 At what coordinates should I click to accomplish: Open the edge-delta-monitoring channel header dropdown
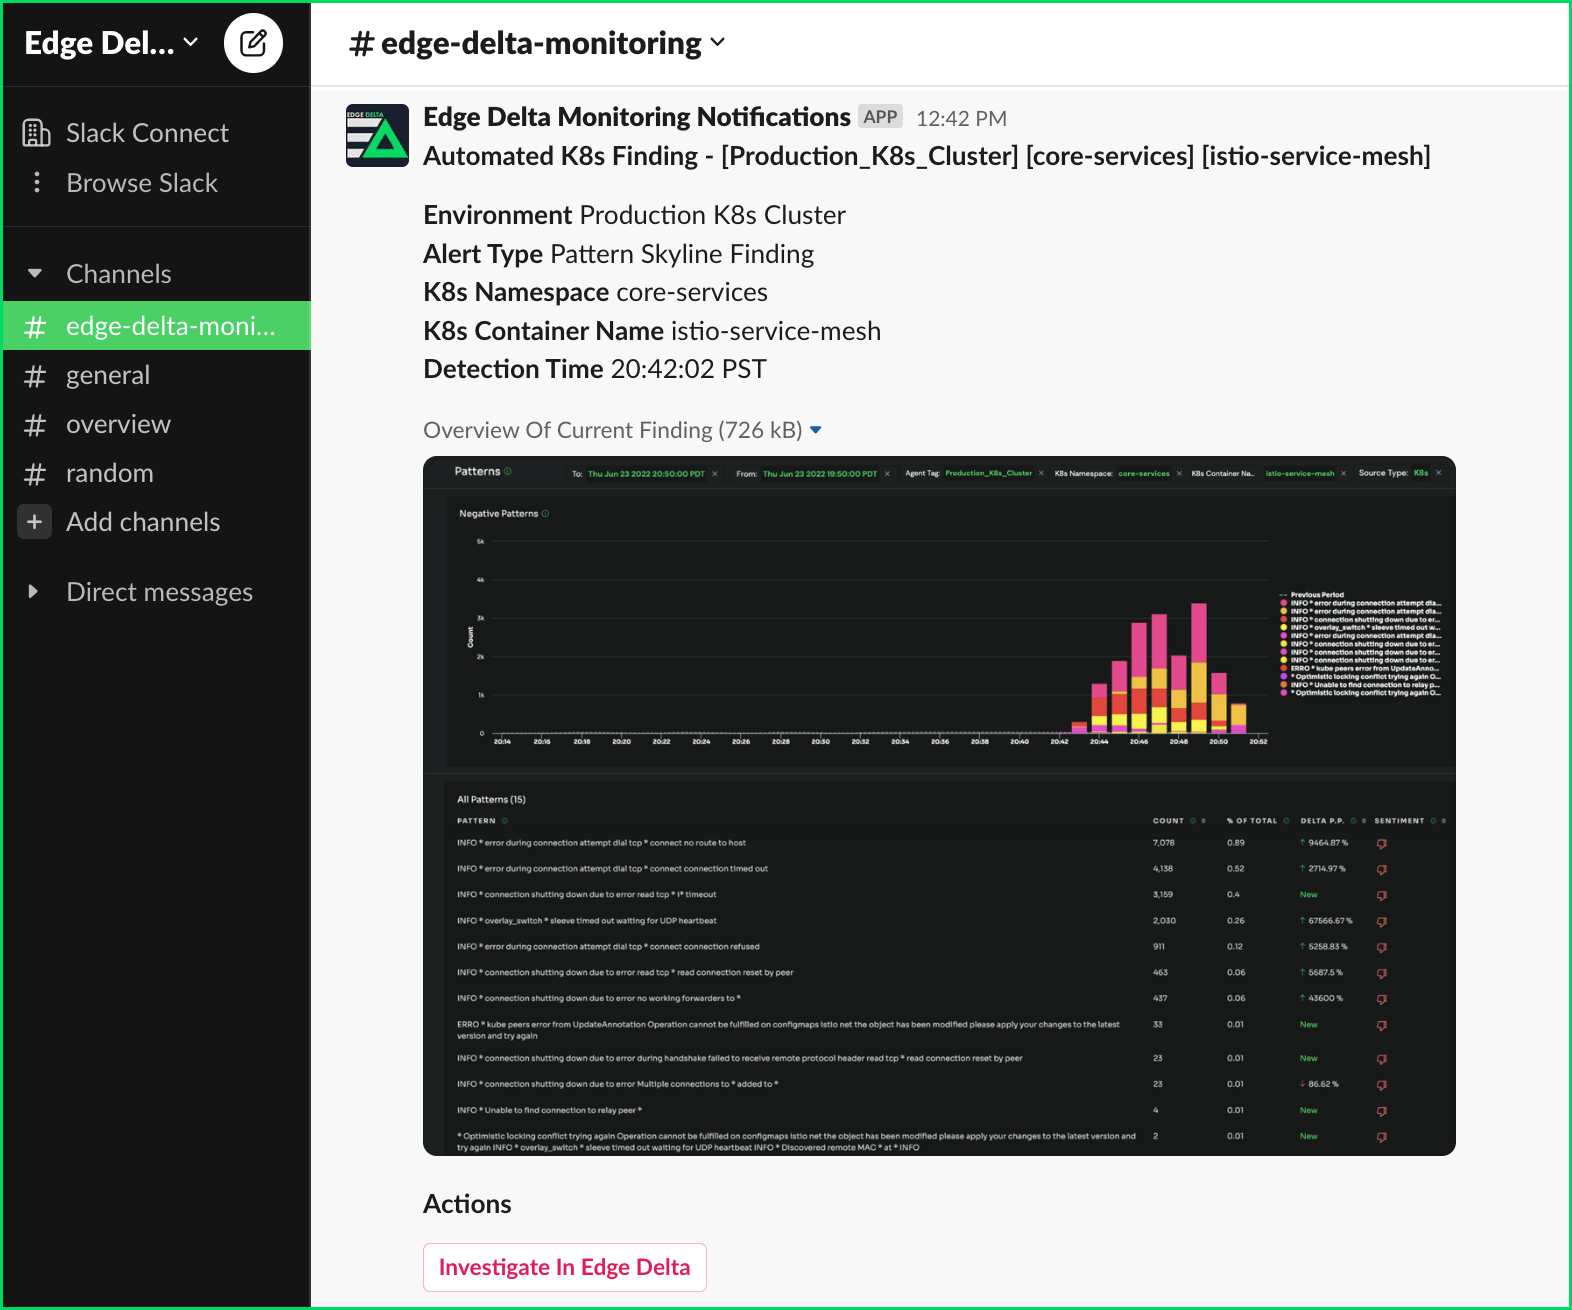[x=718, y=43]
